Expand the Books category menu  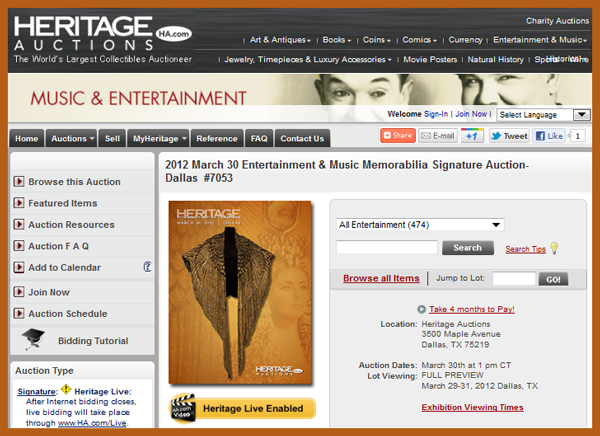click(337, 40)
